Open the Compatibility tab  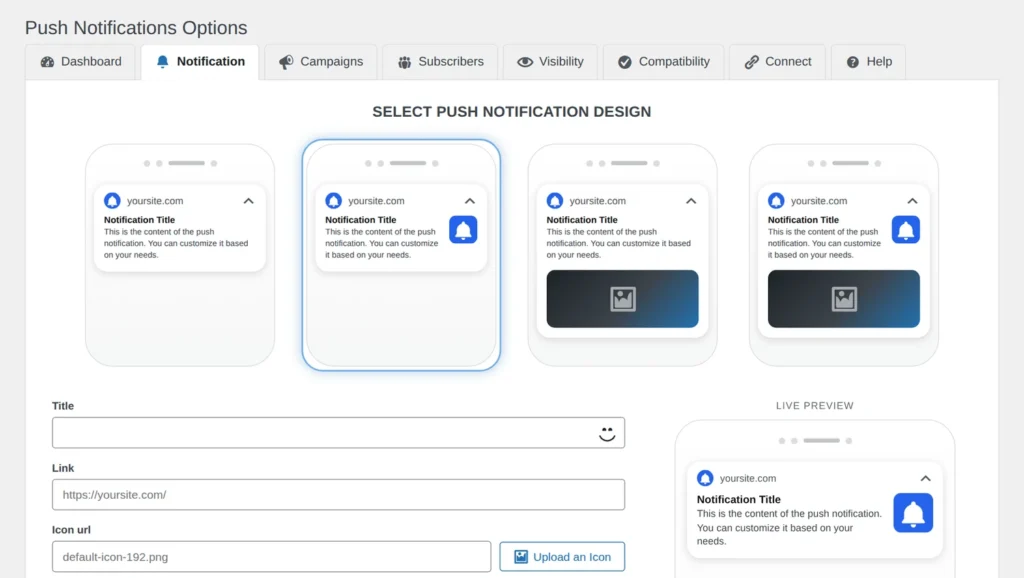(664, 61)
